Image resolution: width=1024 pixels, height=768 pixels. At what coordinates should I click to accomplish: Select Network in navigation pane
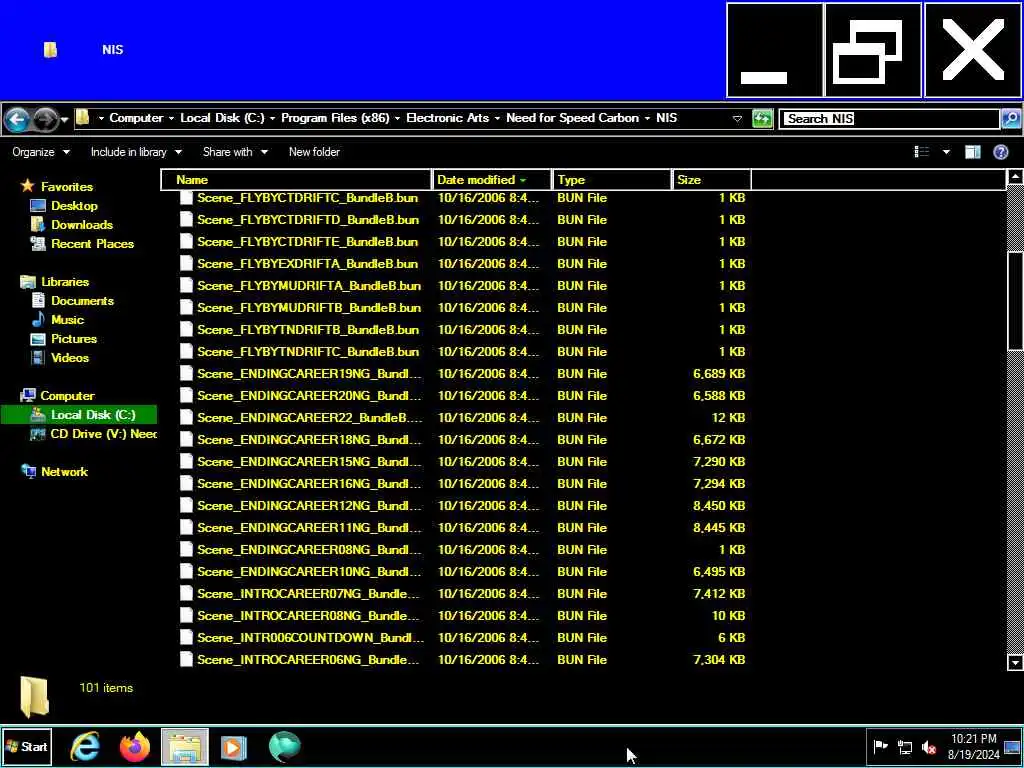[x=64, y=472]
